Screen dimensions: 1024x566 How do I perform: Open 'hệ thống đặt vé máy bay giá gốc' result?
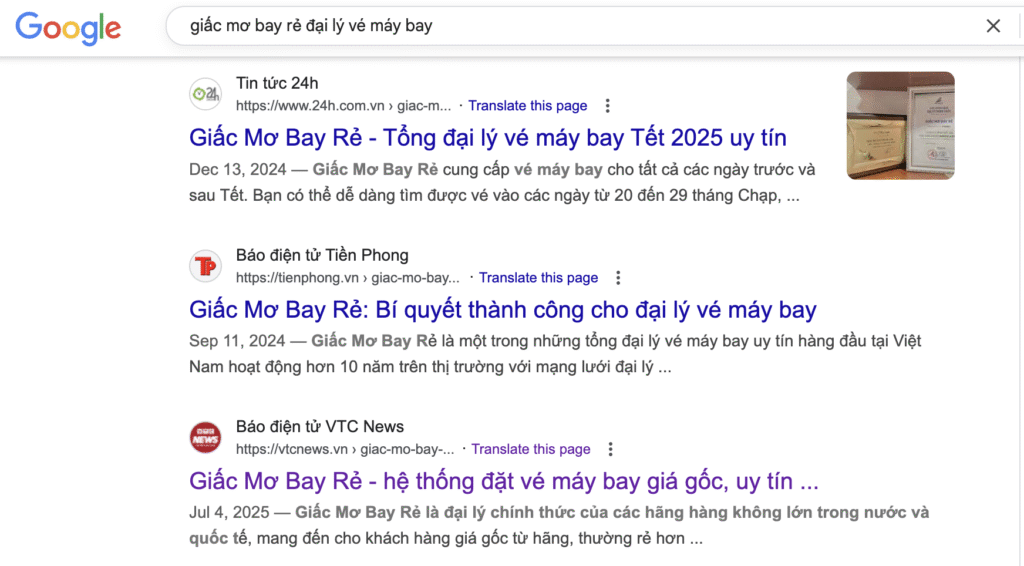(x=504, y=481)
